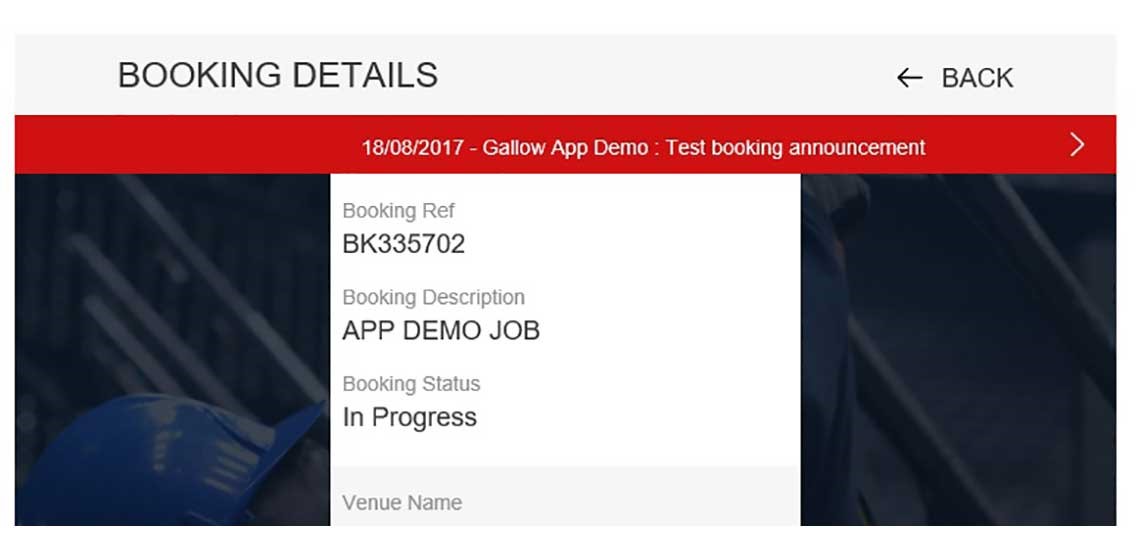The height and width of the screenshot is (550, 1140).
Task: Click the dark background right of booking card
Action: (x=960, y=350)
